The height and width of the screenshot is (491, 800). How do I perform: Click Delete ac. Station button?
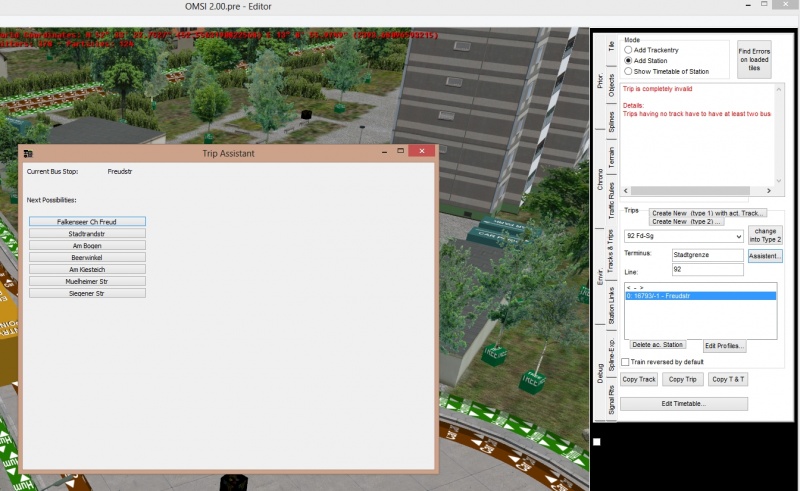(x=657, y=345)
